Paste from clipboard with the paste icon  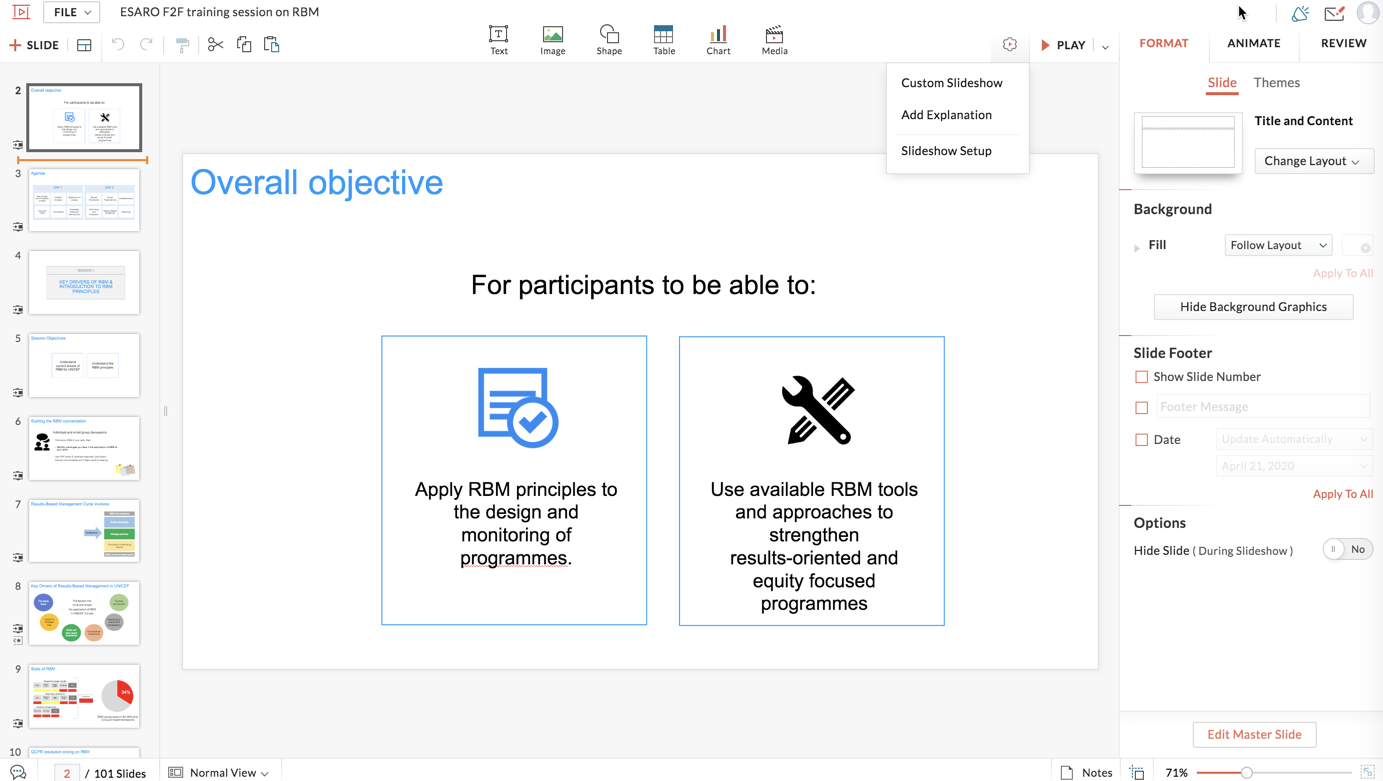click(272, 45)
